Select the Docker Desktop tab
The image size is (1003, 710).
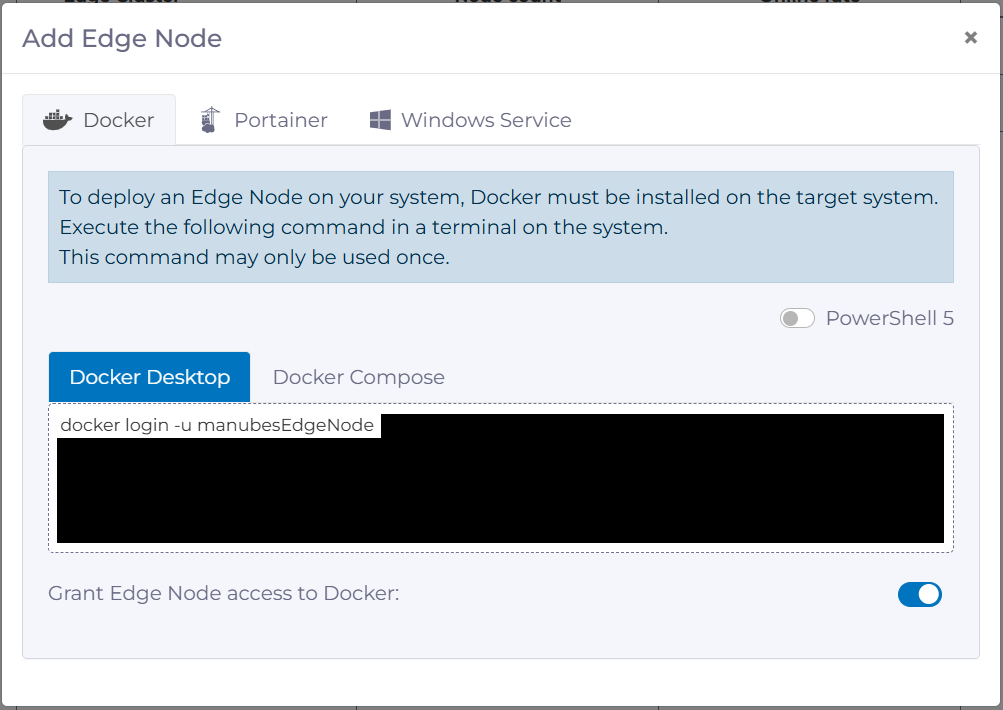coord(148,377)
